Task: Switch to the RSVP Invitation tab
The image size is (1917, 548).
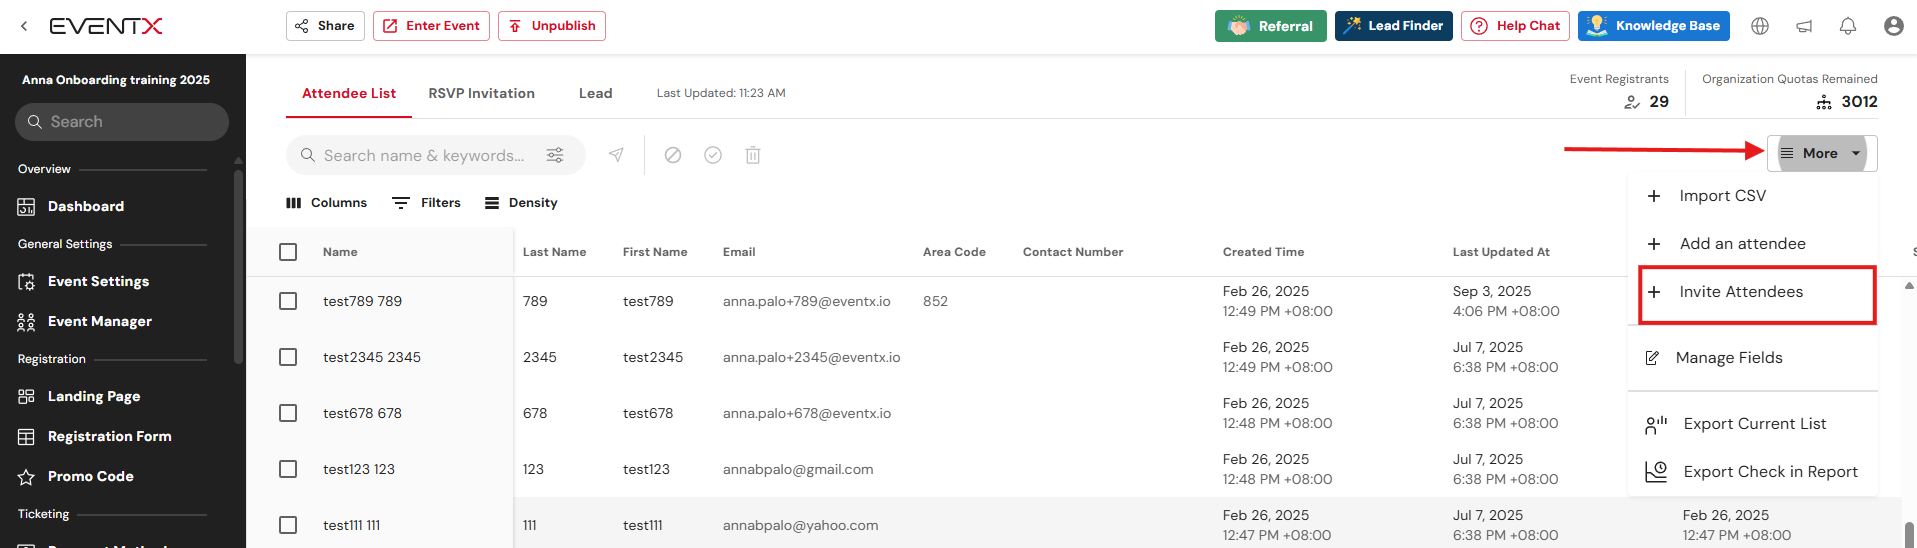Action: pos(481,93)
